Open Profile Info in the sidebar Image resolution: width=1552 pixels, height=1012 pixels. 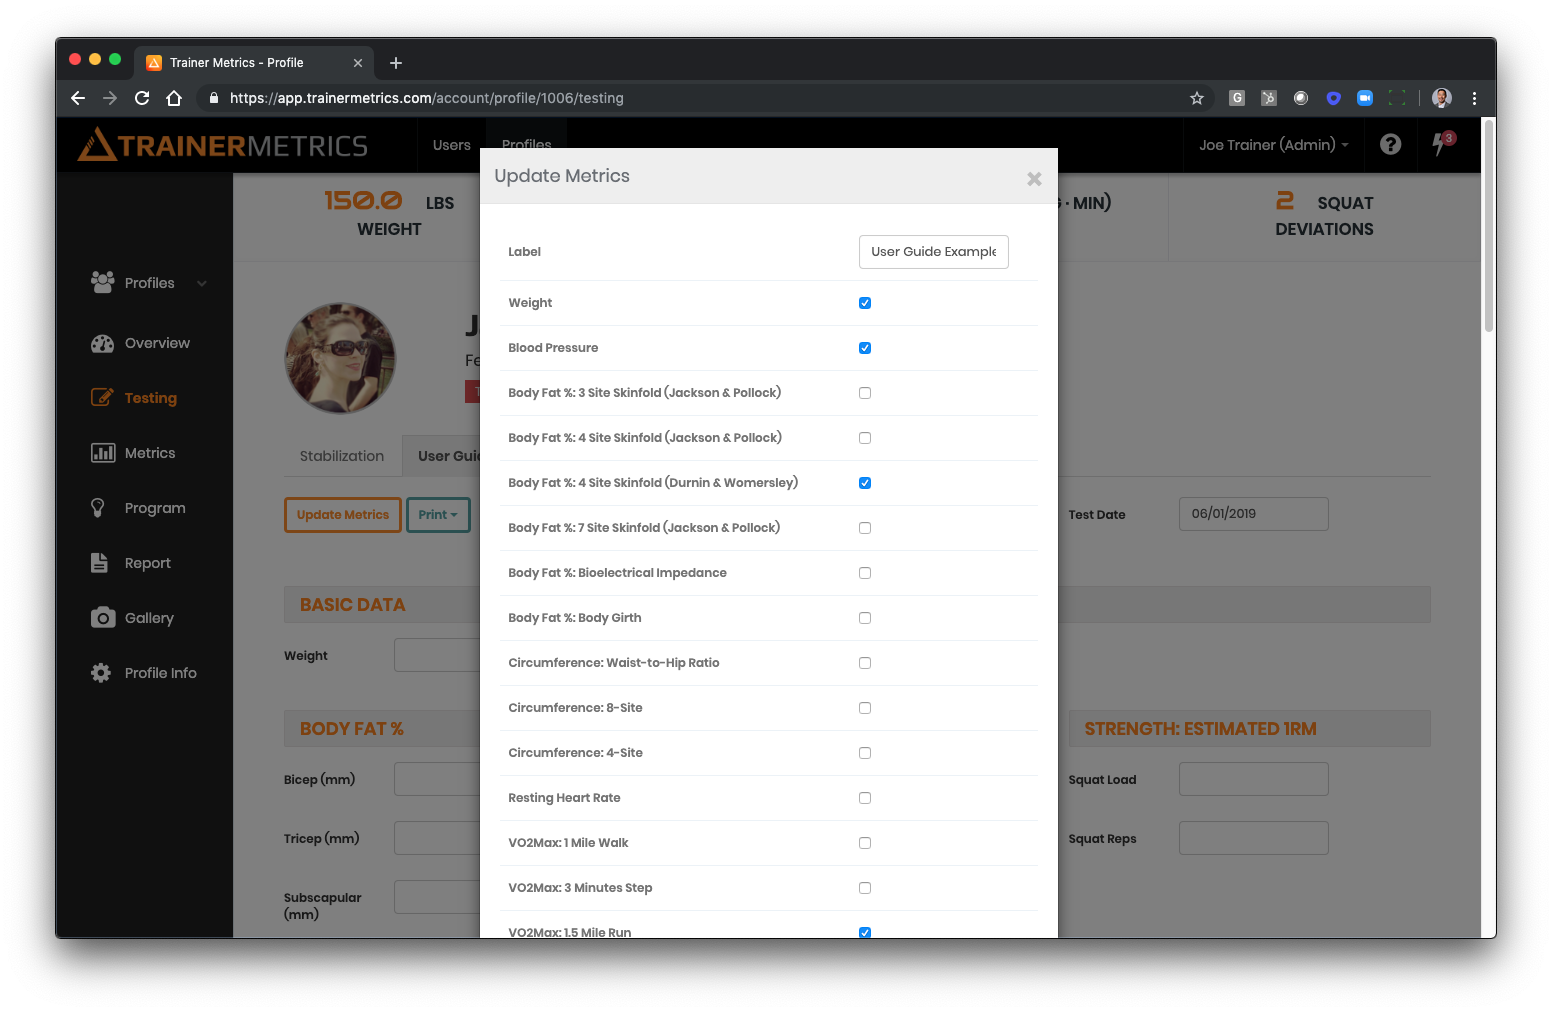click(144, 673)
